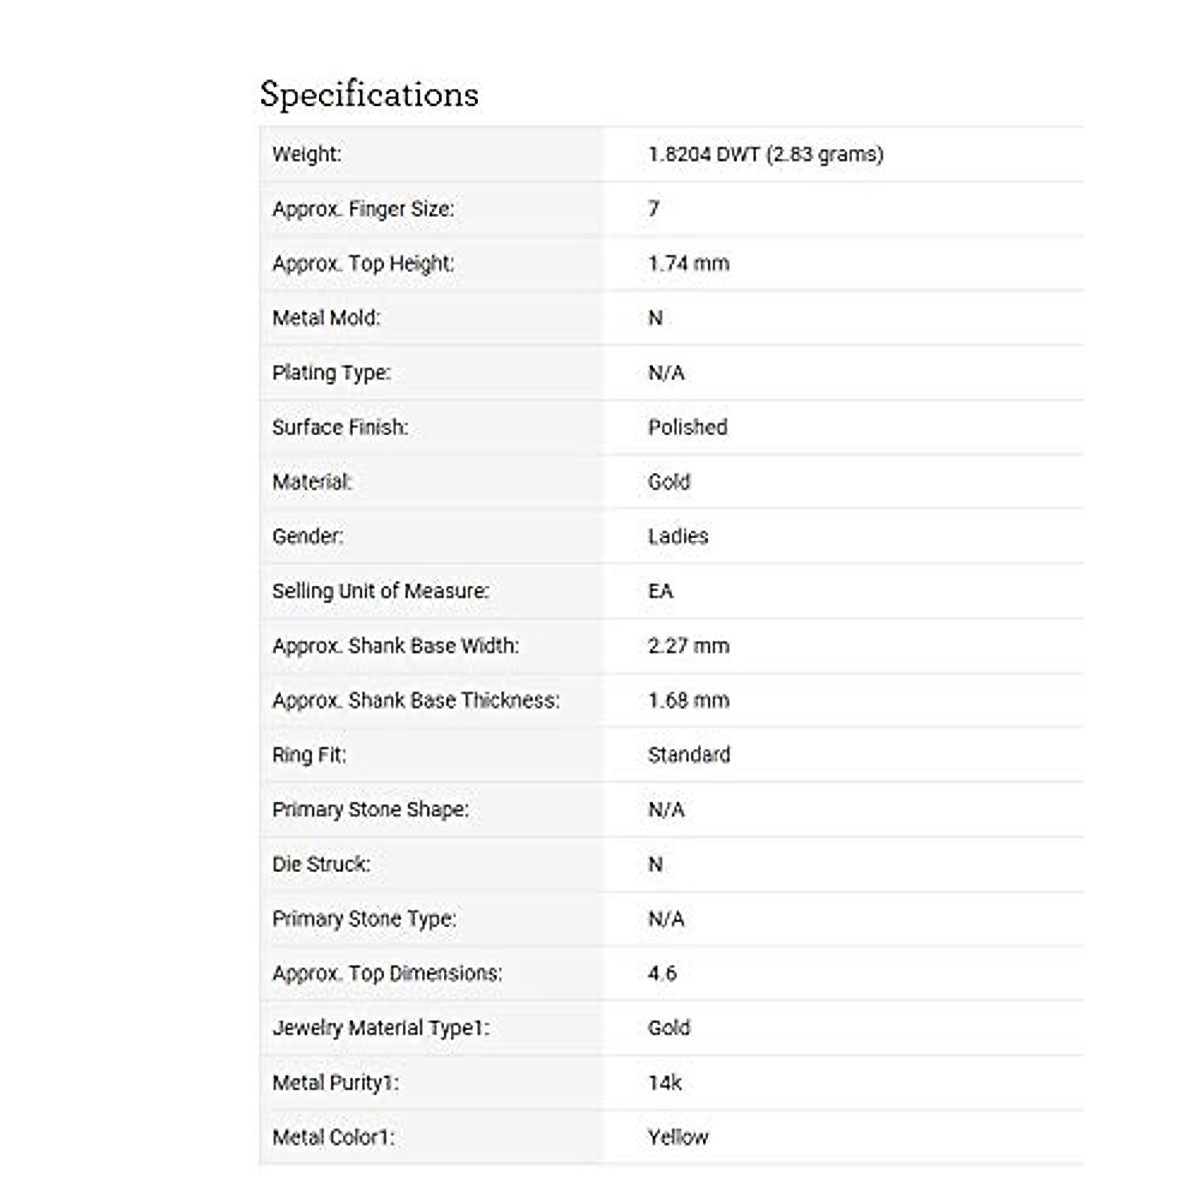Click the Metal Mold label
Image resolution: width=1200 pixels, height=1200 pixels.
click(x=326, y=318)
